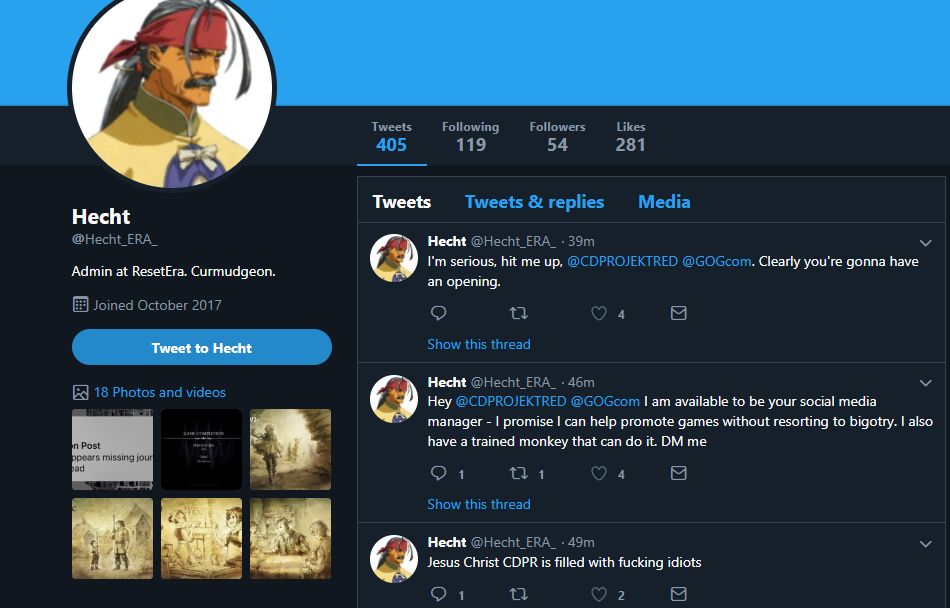Viewport: 950px width, 608px height.
Task: Reply to the 39m tweet
Action: pos(438,313)
